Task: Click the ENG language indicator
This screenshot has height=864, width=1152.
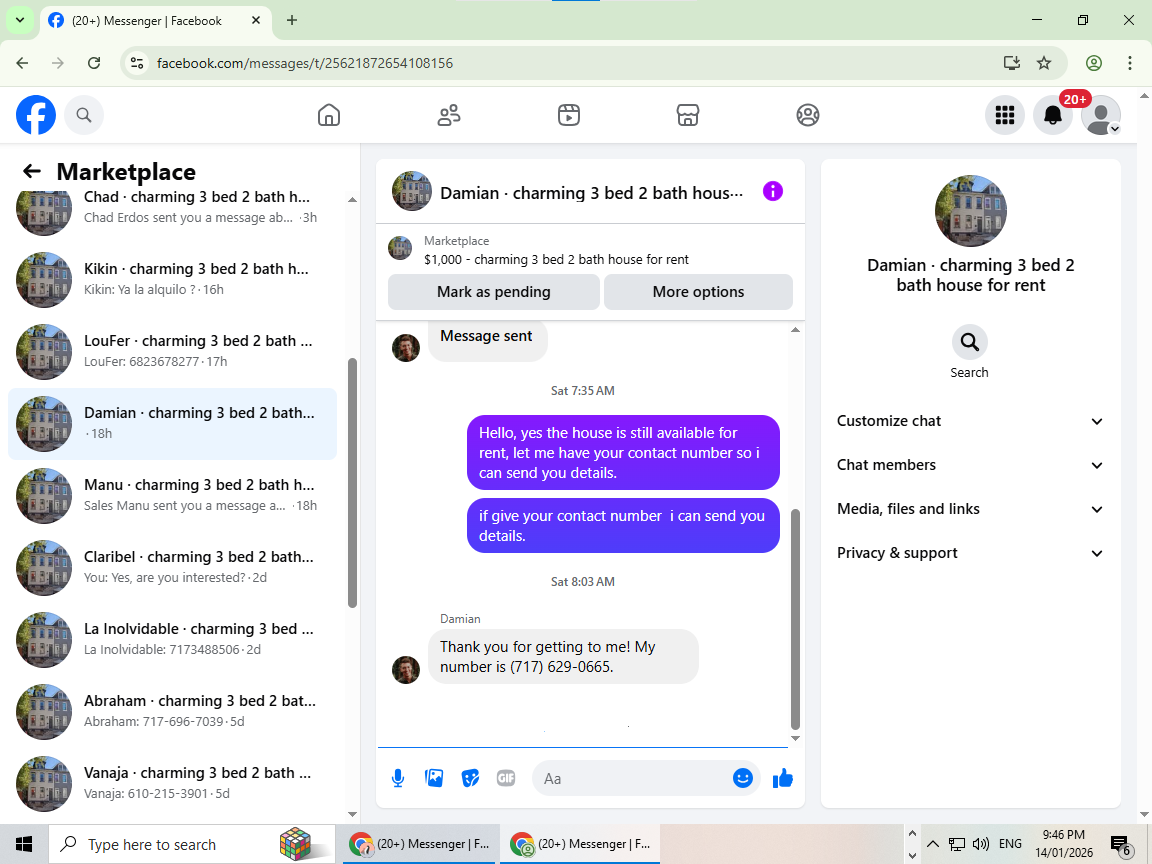Action: coord(1010,843)
